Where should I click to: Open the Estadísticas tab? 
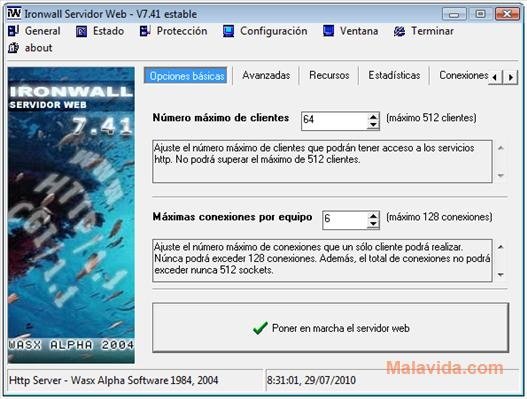point(394,75)
